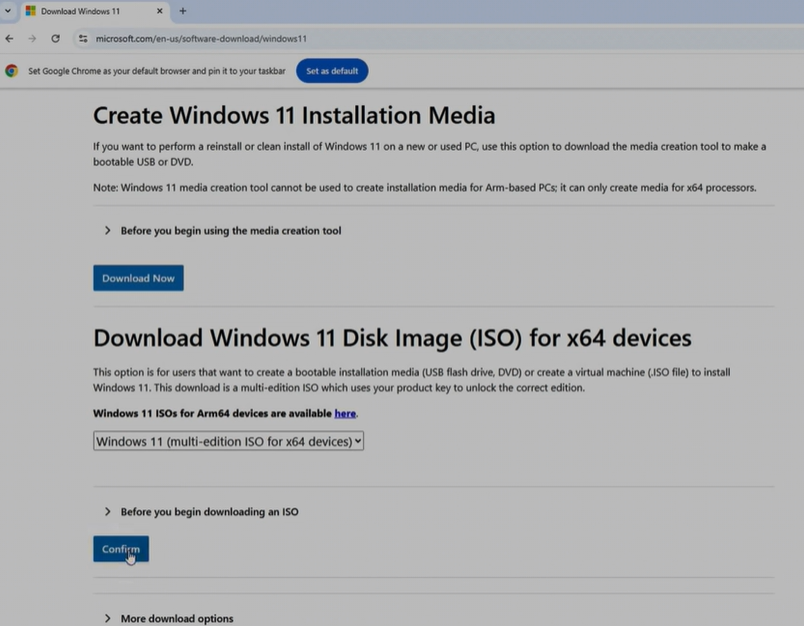804x626 pixels.
Task: Open the Windows 11 multi-edition ISO dropdown
Action: 228,441
